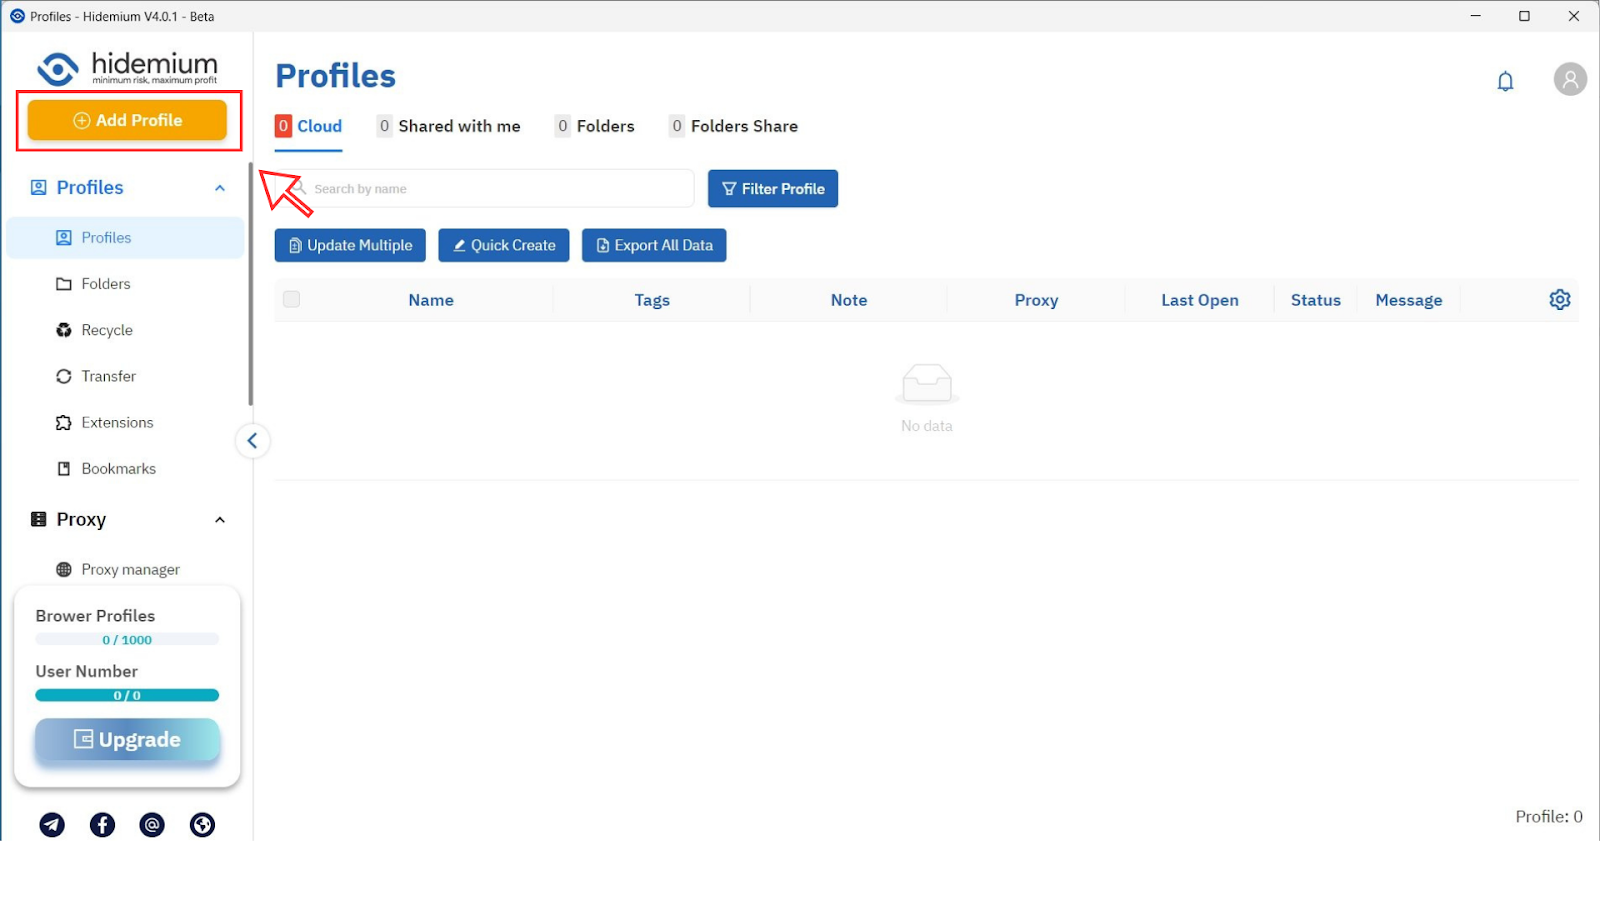Click the Tags column header

[652, 300]
